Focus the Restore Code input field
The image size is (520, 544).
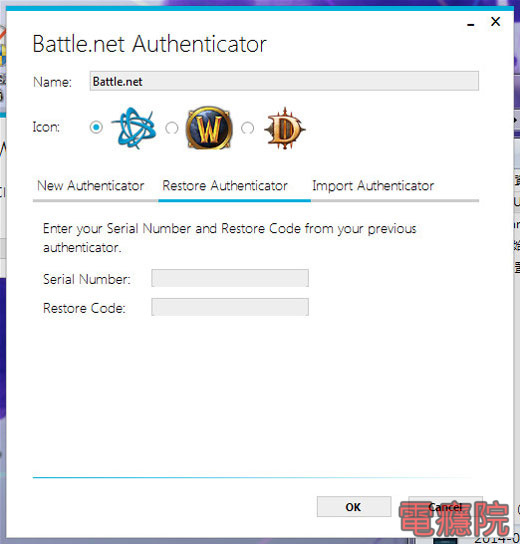click(x=230, y=307)
